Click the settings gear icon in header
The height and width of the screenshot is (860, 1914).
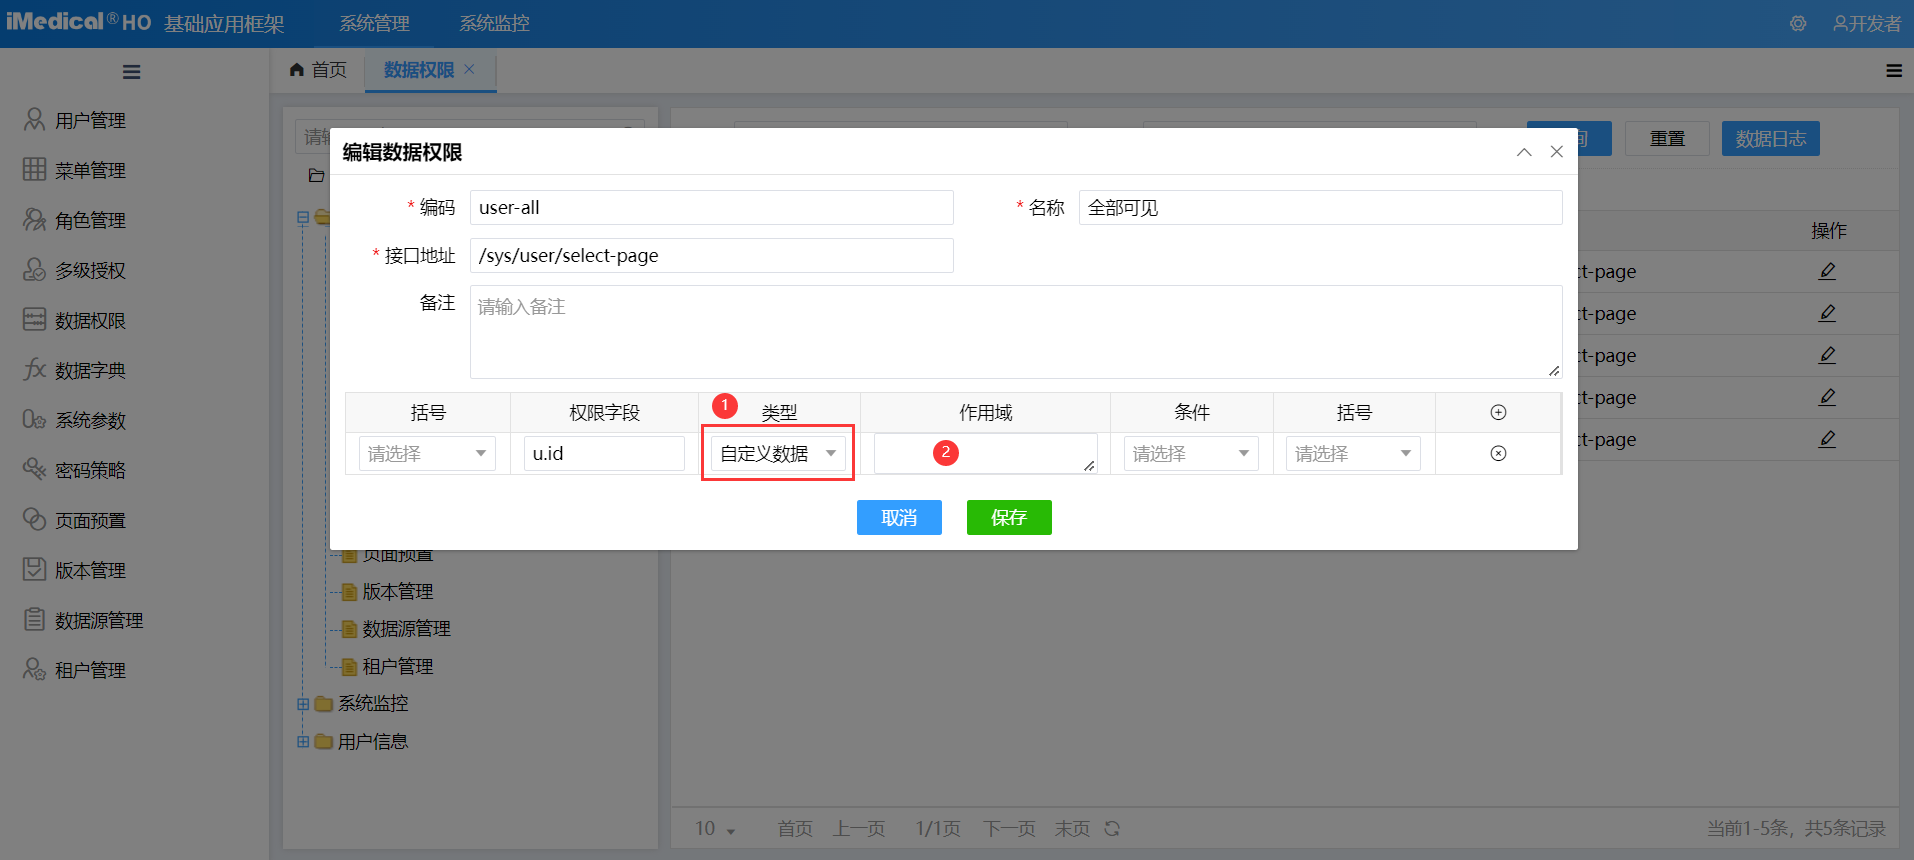pyautogui.click(x=1798, y=24)
